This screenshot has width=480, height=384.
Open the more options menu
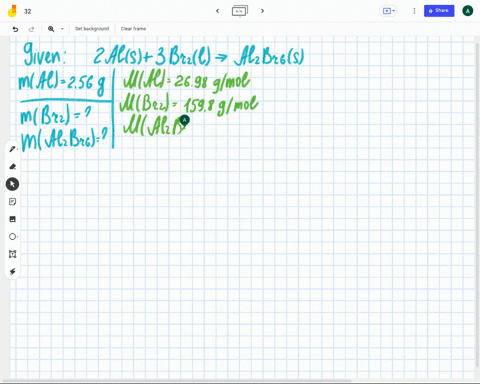coord(414,11)
